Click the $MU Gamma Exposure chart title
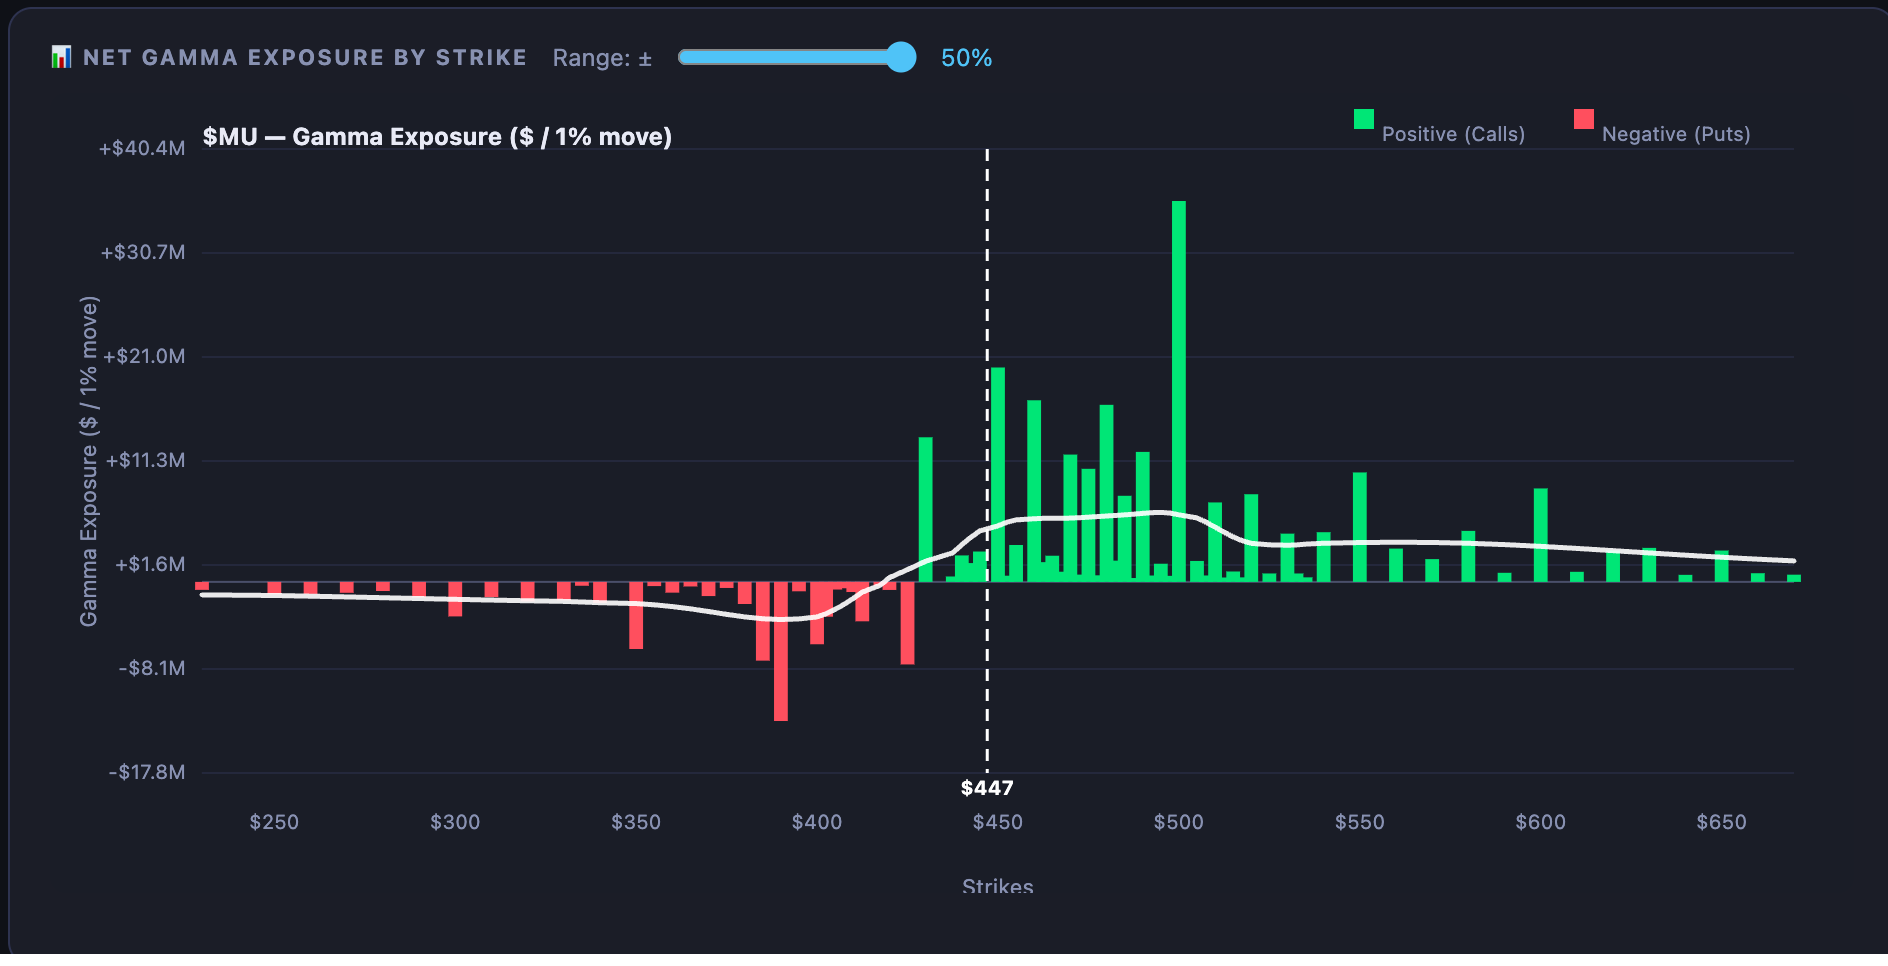Image resolution: width=1888 pixels, height=966 pixels. [x=437, y=137]
